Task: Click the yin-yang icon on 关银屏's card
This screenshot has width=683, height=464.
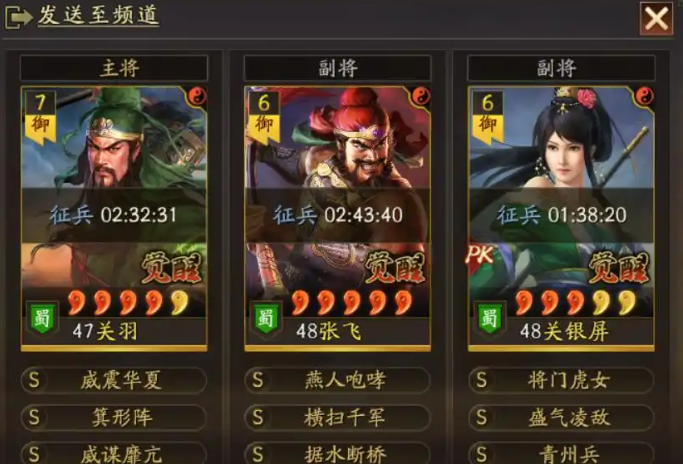Action: pyautogui.click(x=644, y=96)
